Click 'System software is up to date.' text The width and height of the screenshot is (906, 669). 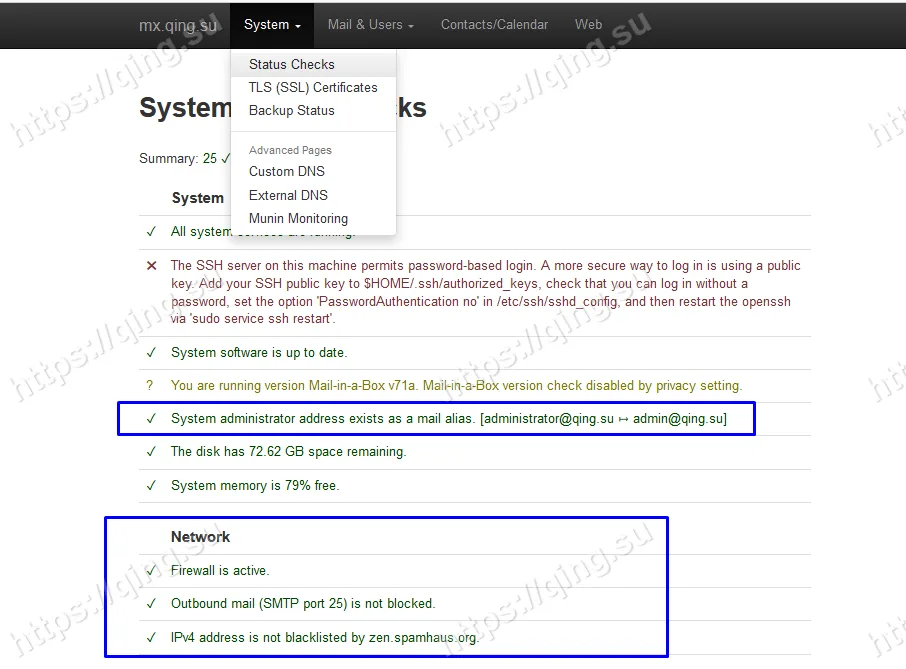(x=259, y=352)
